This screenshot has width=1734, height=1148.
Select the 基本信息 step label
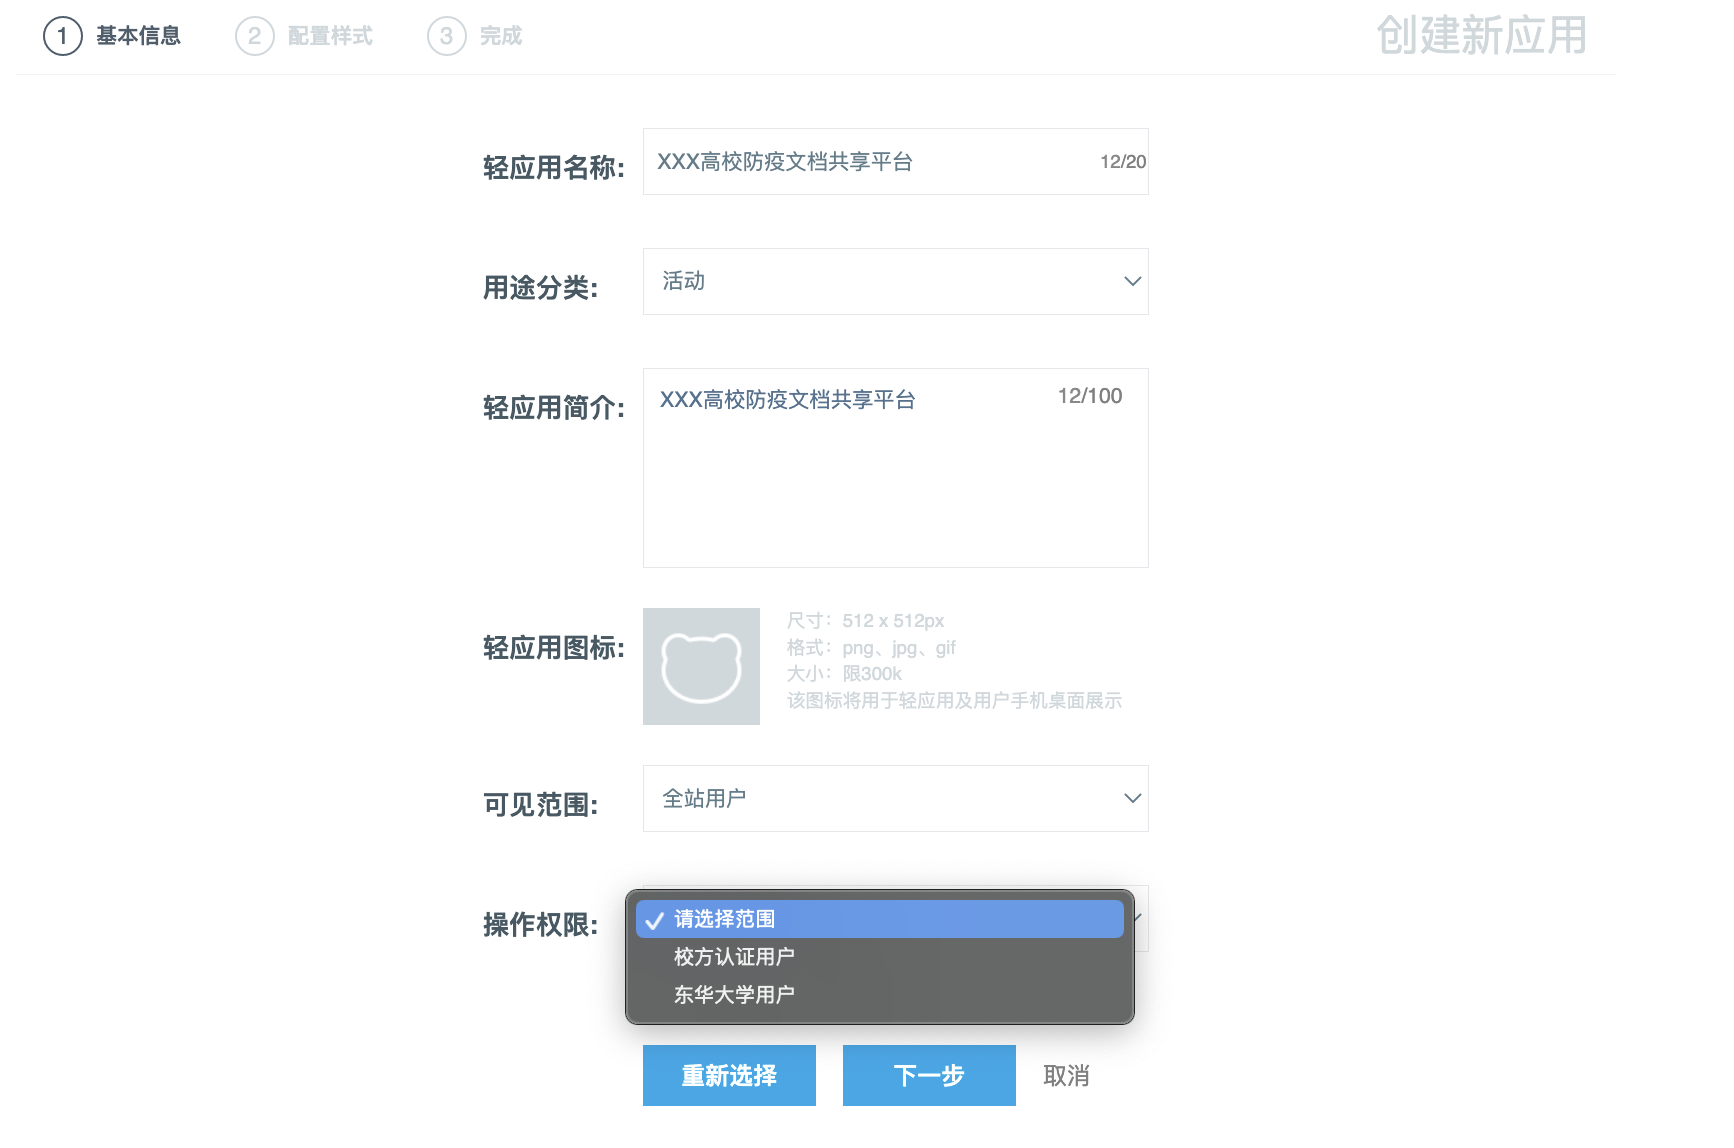pos(138,36)
